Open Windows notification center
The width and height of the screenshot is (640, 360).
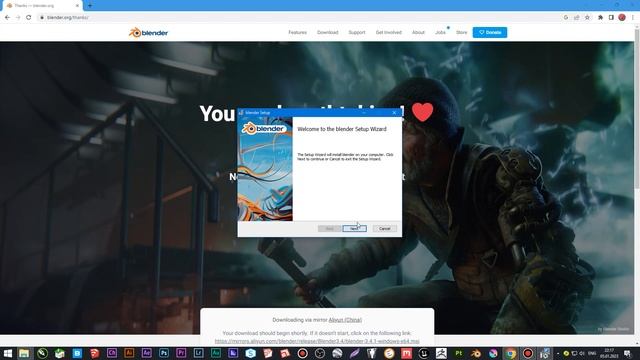point(627,353)
